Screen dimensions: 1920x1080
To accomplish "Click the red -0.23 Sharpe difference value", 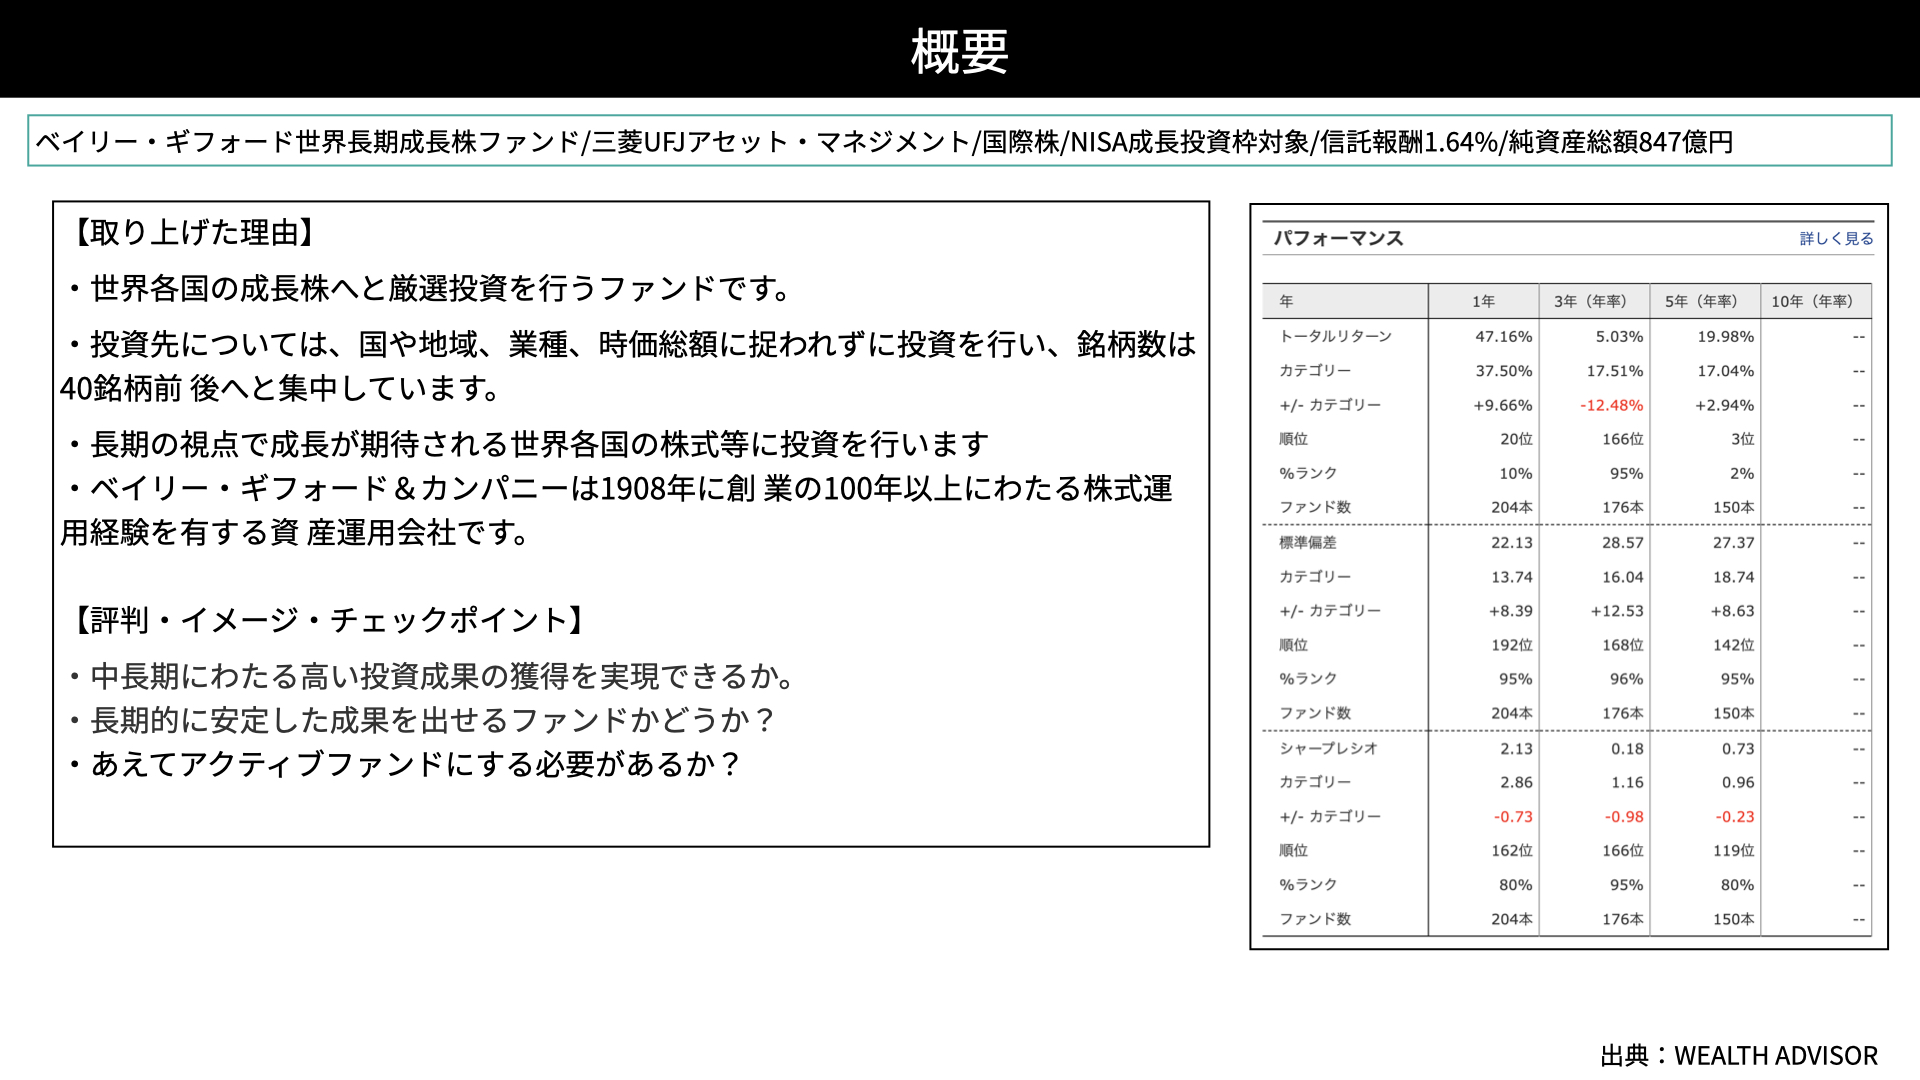I will pyautogui.click(x=1735, y=817).
